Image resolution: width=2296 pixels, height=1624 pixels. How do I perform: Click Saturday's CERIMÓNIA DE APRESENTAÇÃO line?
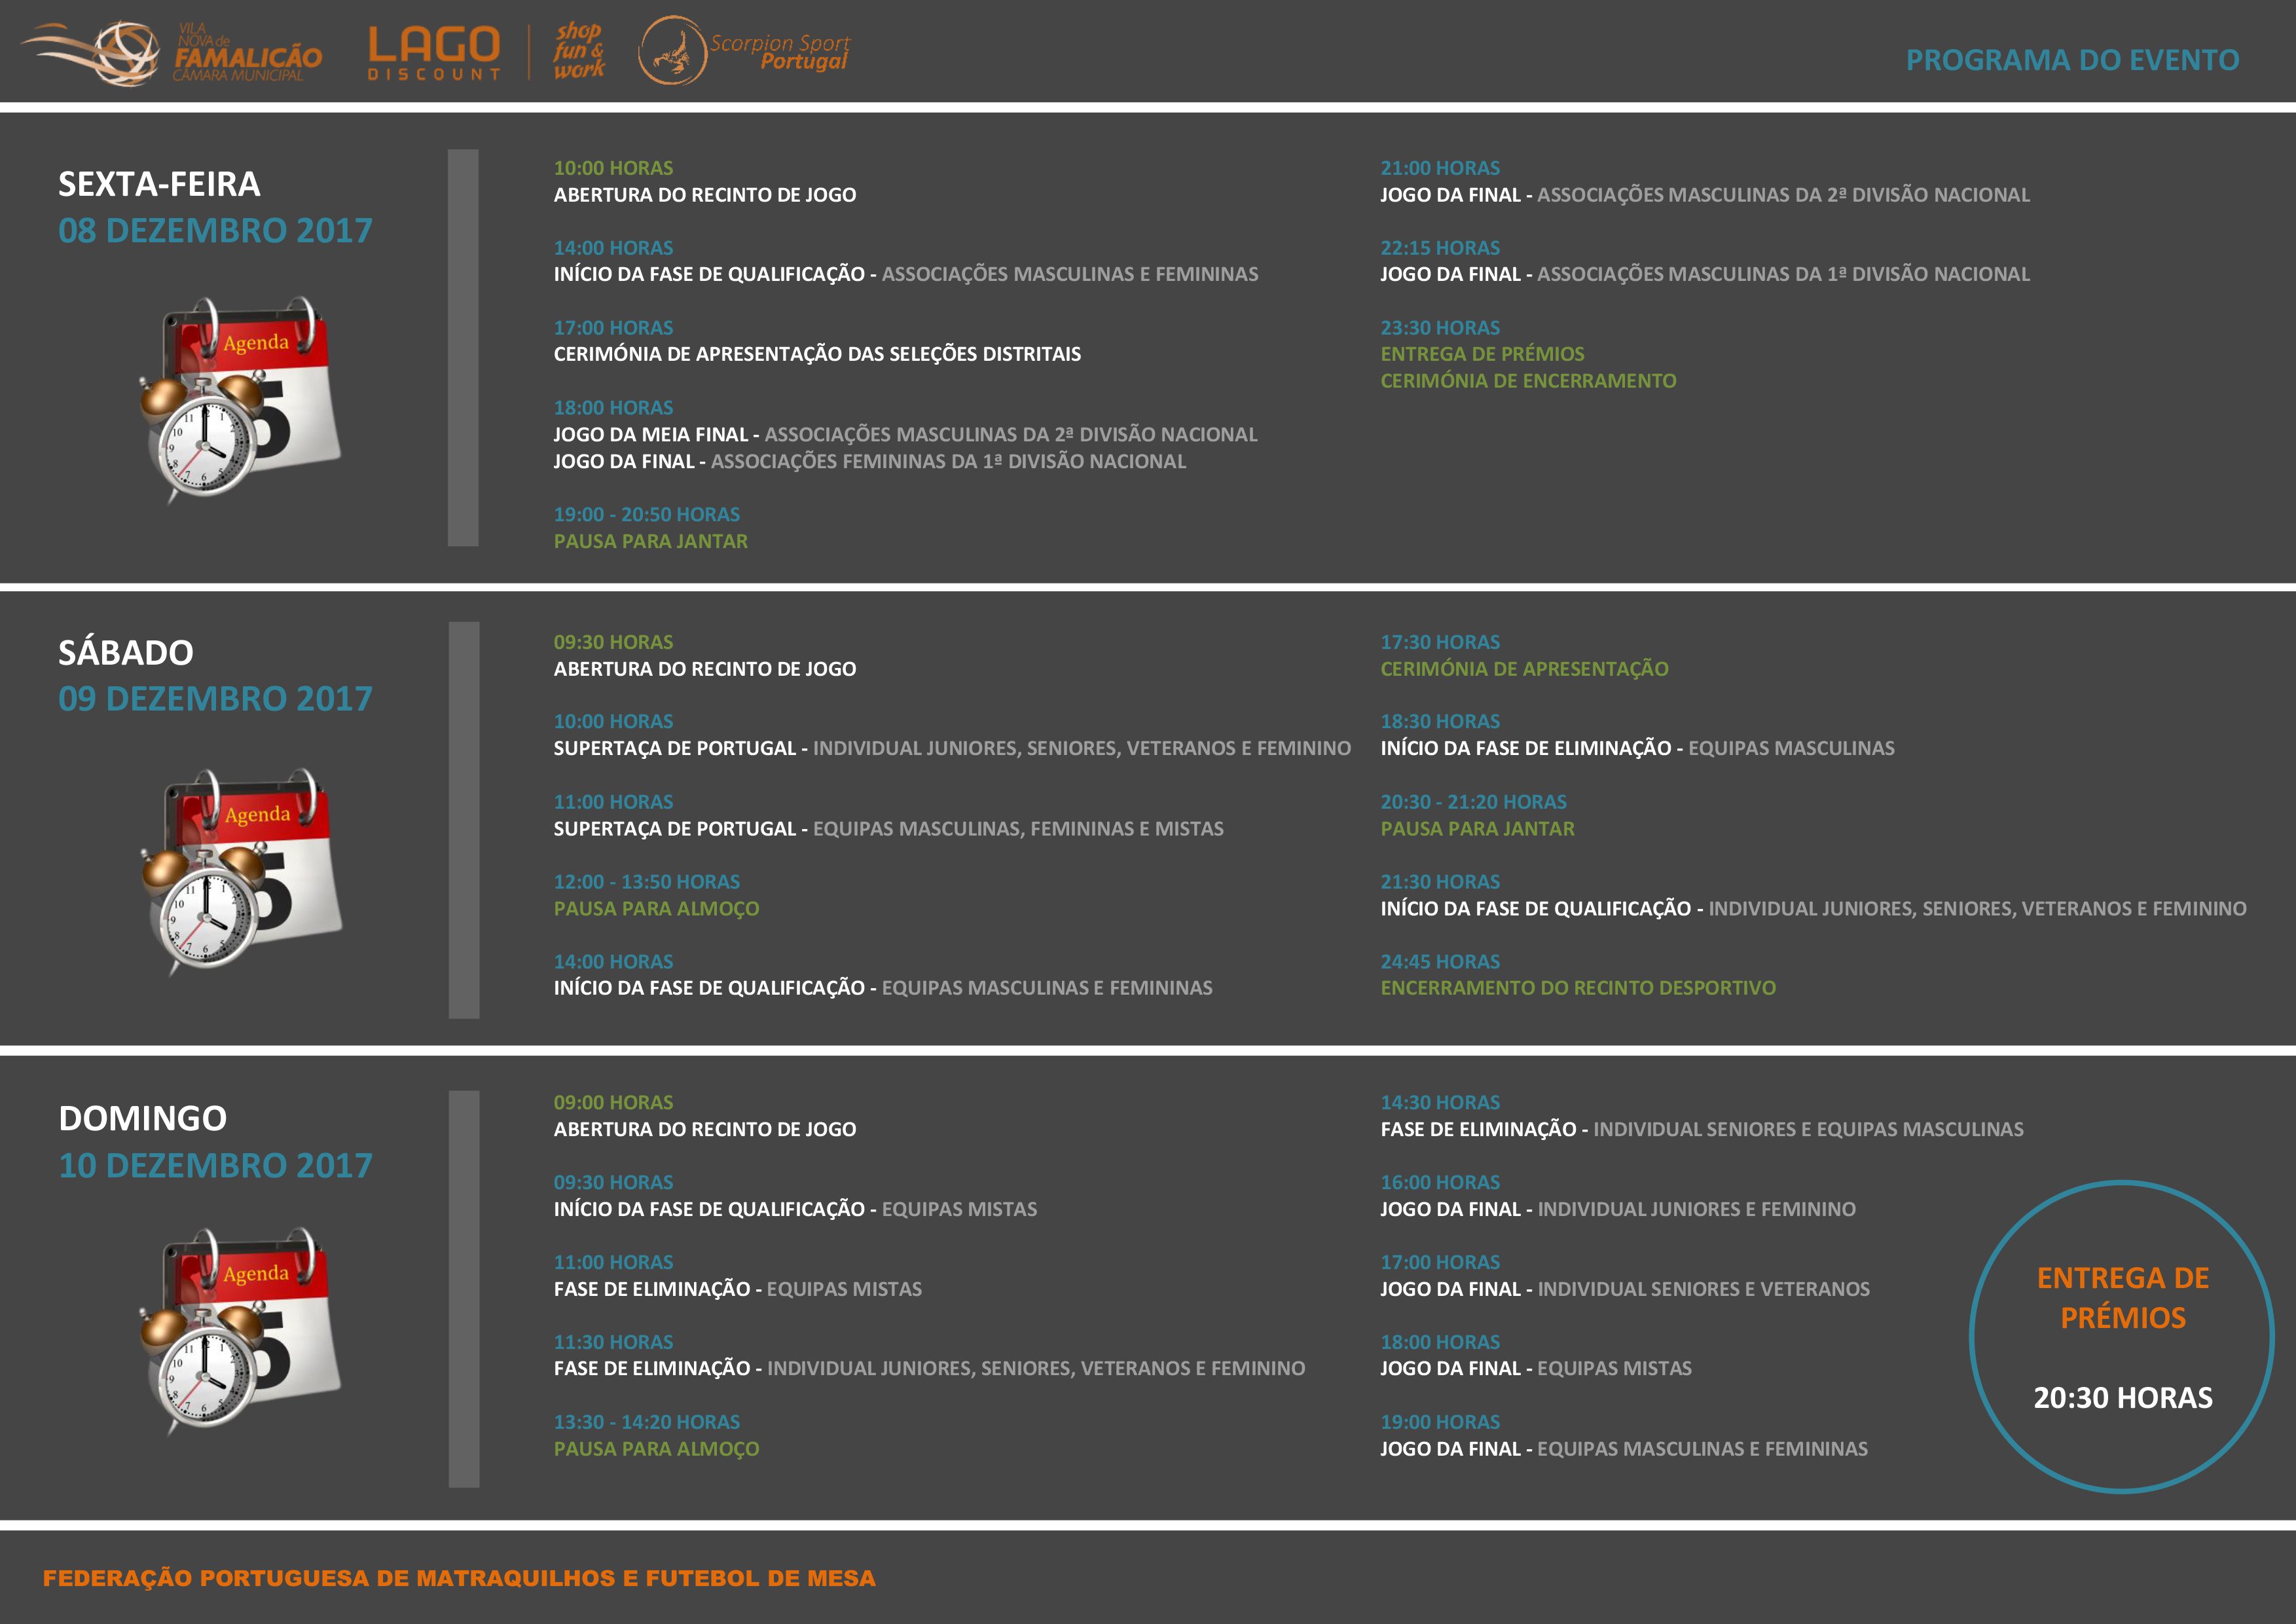[1524, 669]
